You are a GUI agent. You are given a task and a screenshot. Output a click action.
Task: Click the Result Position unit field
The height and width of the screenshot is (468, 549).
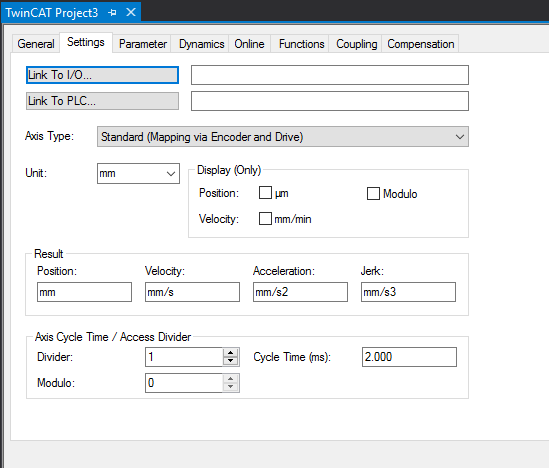(x=84, y=292)
